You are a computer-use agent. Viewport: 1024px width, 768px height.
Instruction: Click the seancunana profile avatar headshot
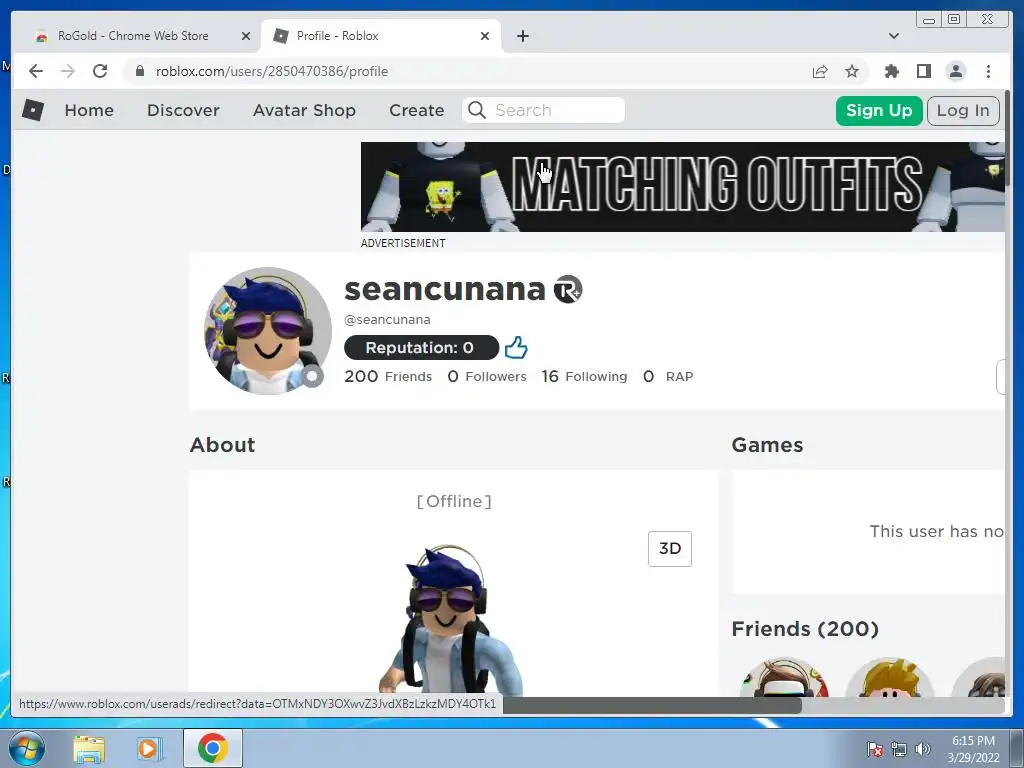(x=268, y=330)
